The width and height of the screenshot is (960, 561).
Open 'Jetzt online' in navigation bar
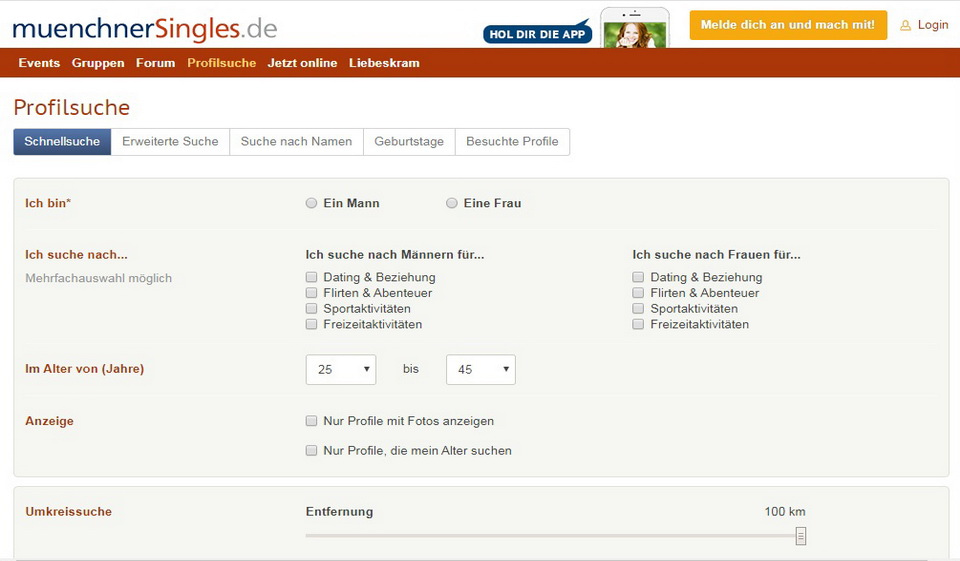[302, 63]
